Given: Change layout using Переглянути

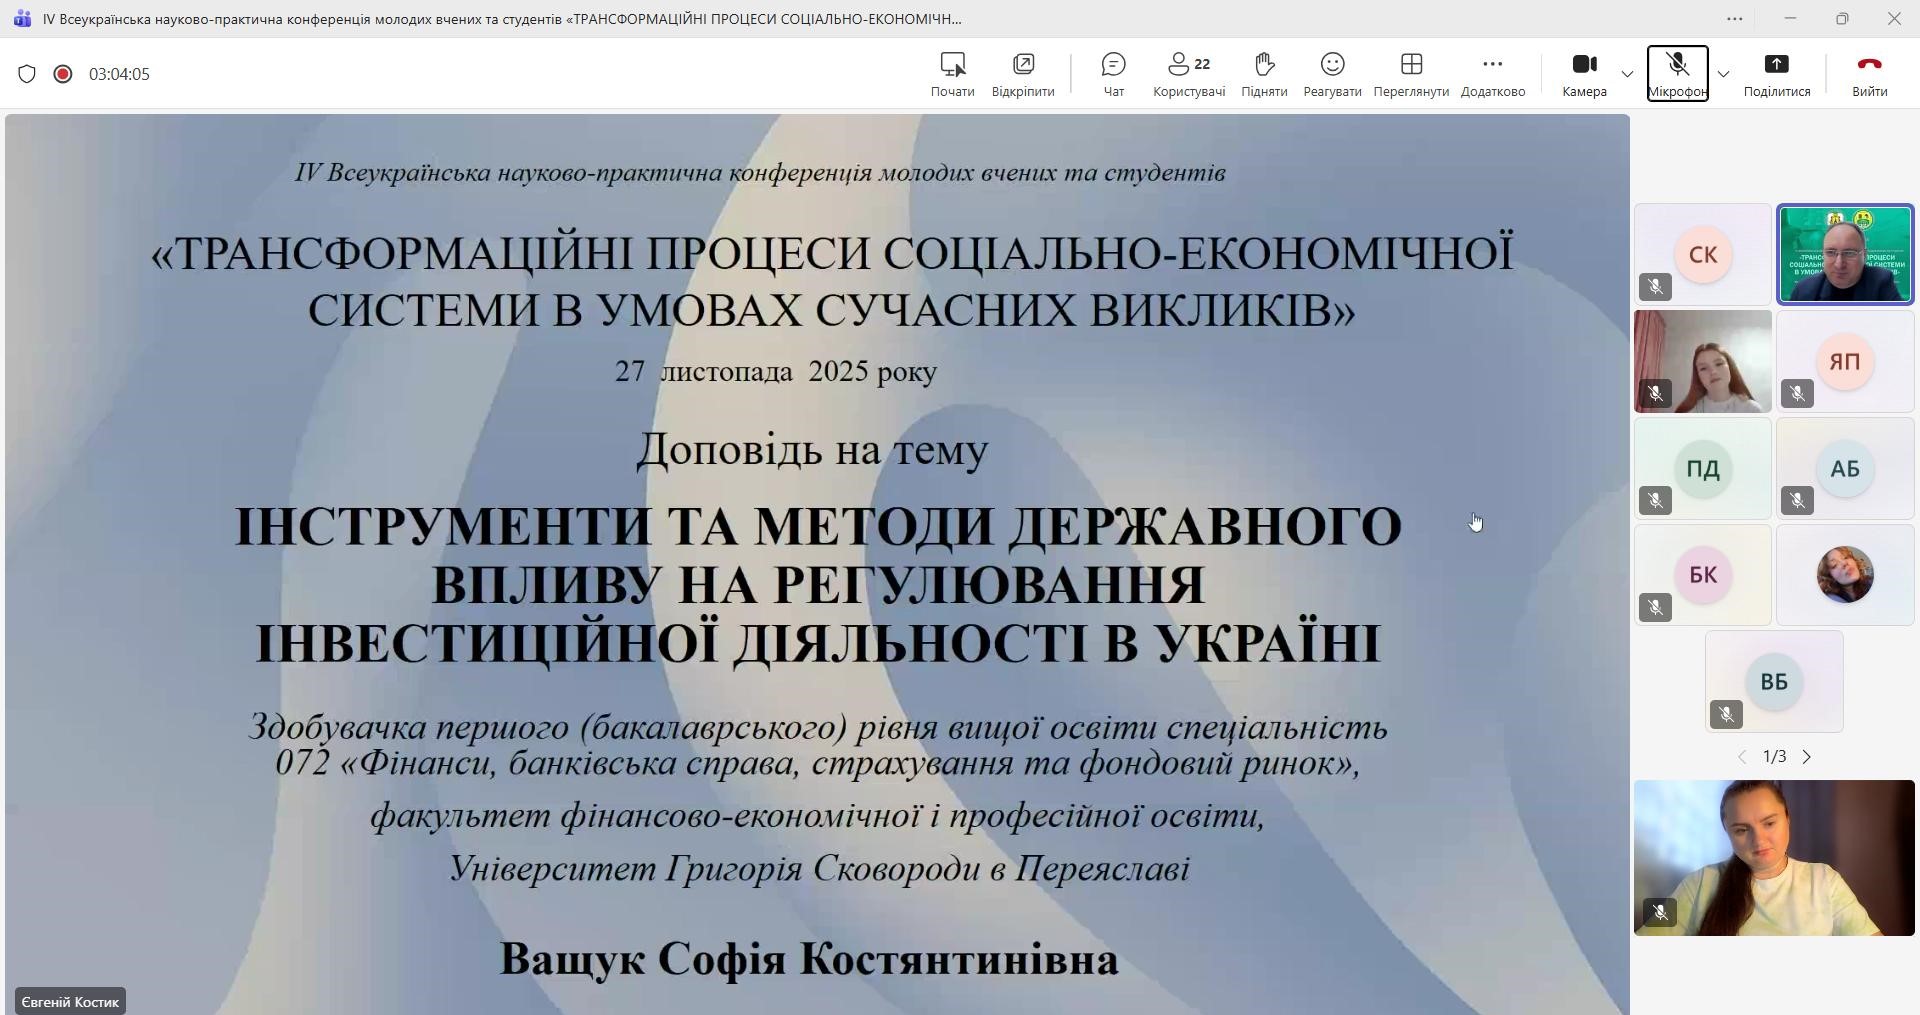Looking at the screenshot, I should tap(1411, 74).
